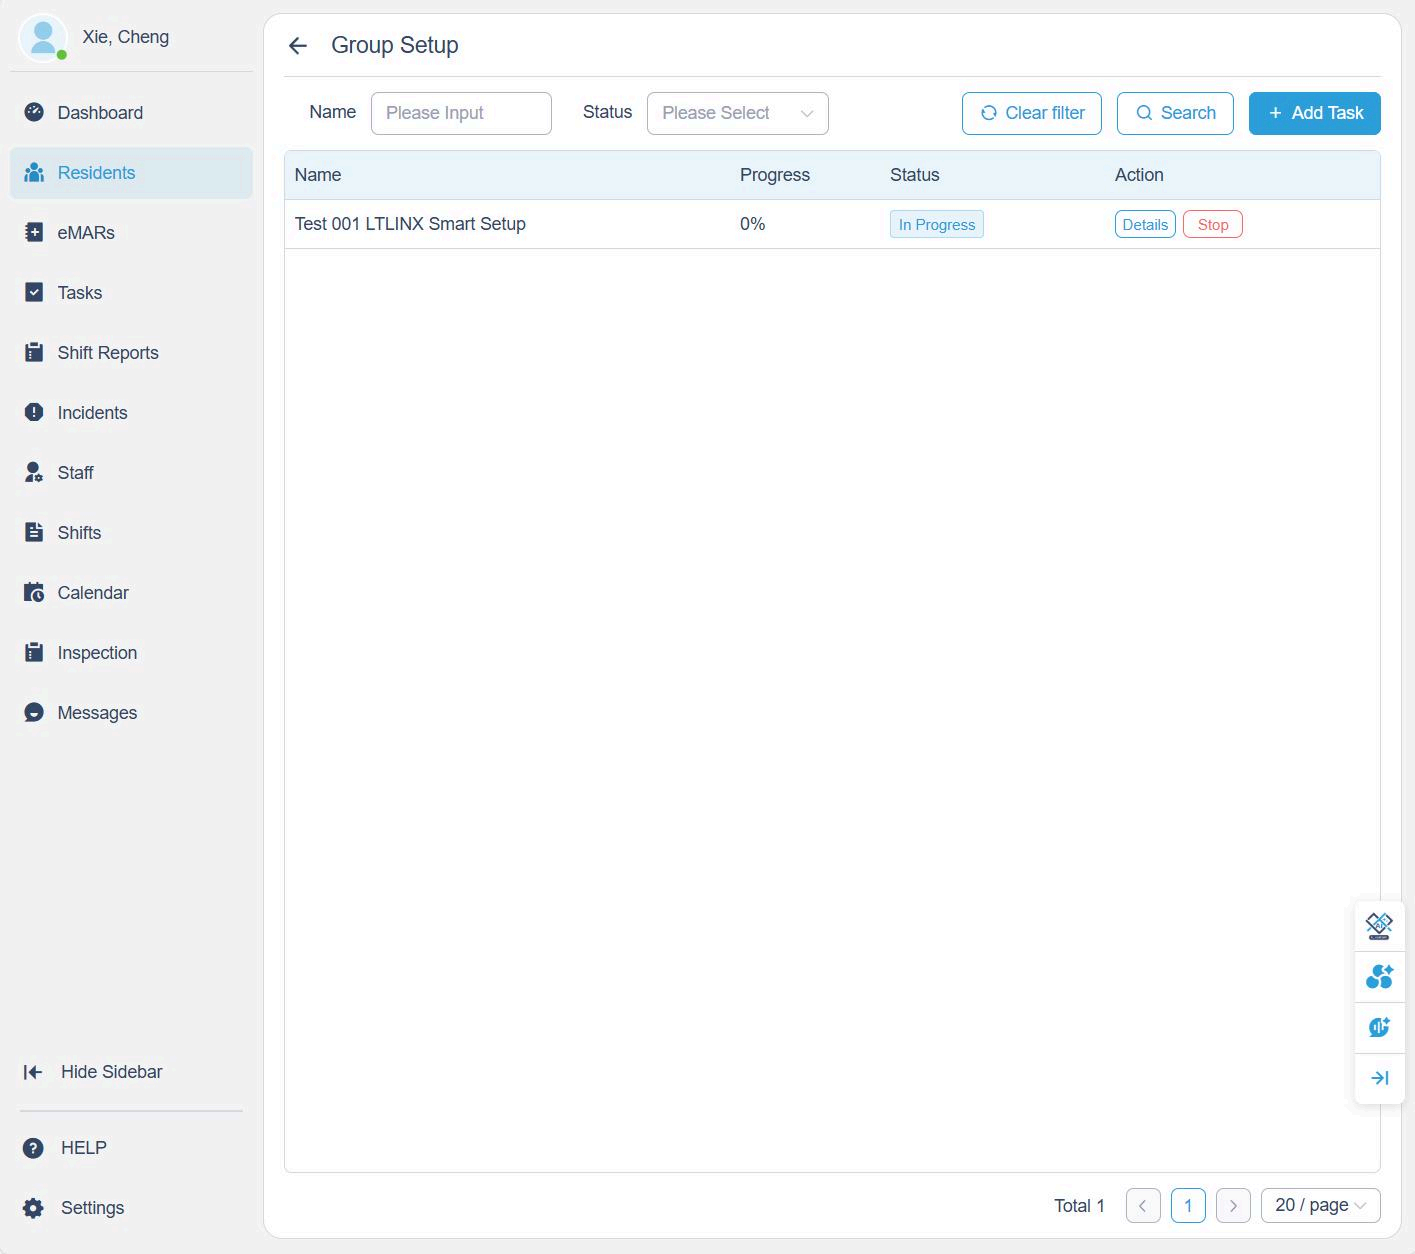Click the eMARs sidebar icon
The width and height of the screenshot is (1415, 1254).
(x=34, y=232)
